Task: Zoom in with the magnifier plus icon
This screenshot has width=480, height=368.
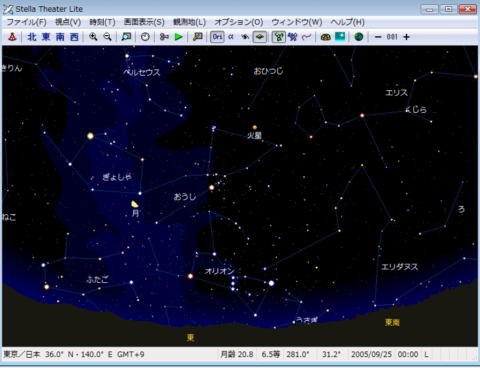Action: tap(93, 37)
